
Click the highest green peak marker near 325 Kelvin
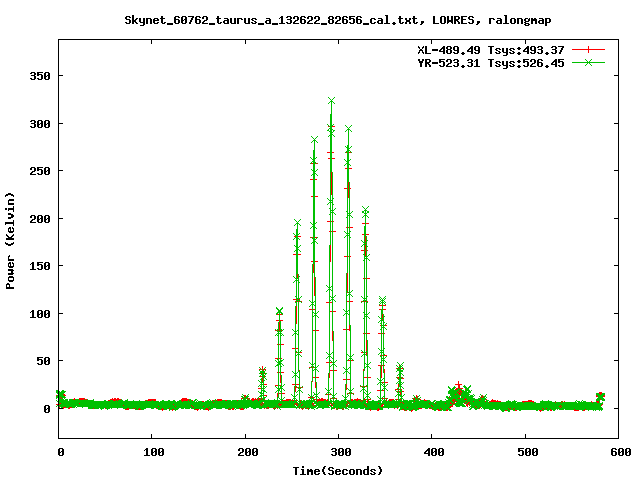(x=331, y=101)
